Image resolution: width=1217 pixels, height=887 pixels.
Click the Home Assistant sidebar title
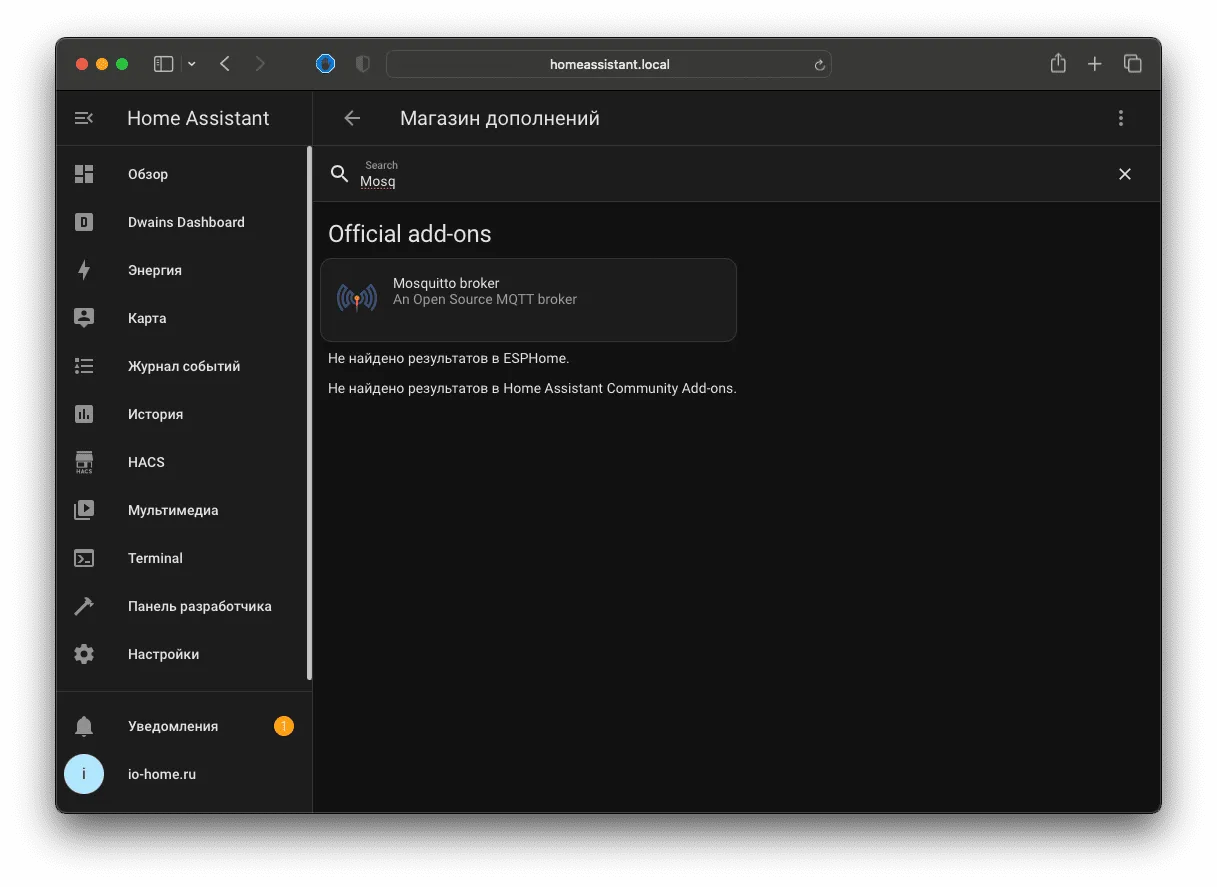[198, 118]
